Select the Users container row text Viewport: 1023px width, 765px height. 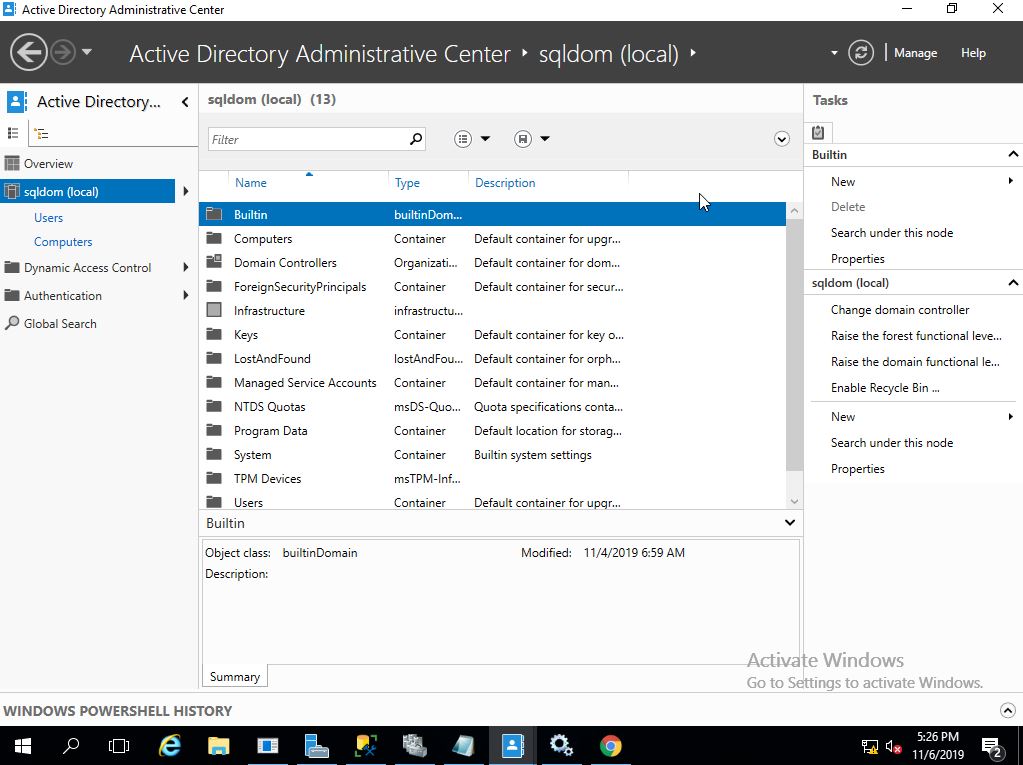click(x=249, y=503)
